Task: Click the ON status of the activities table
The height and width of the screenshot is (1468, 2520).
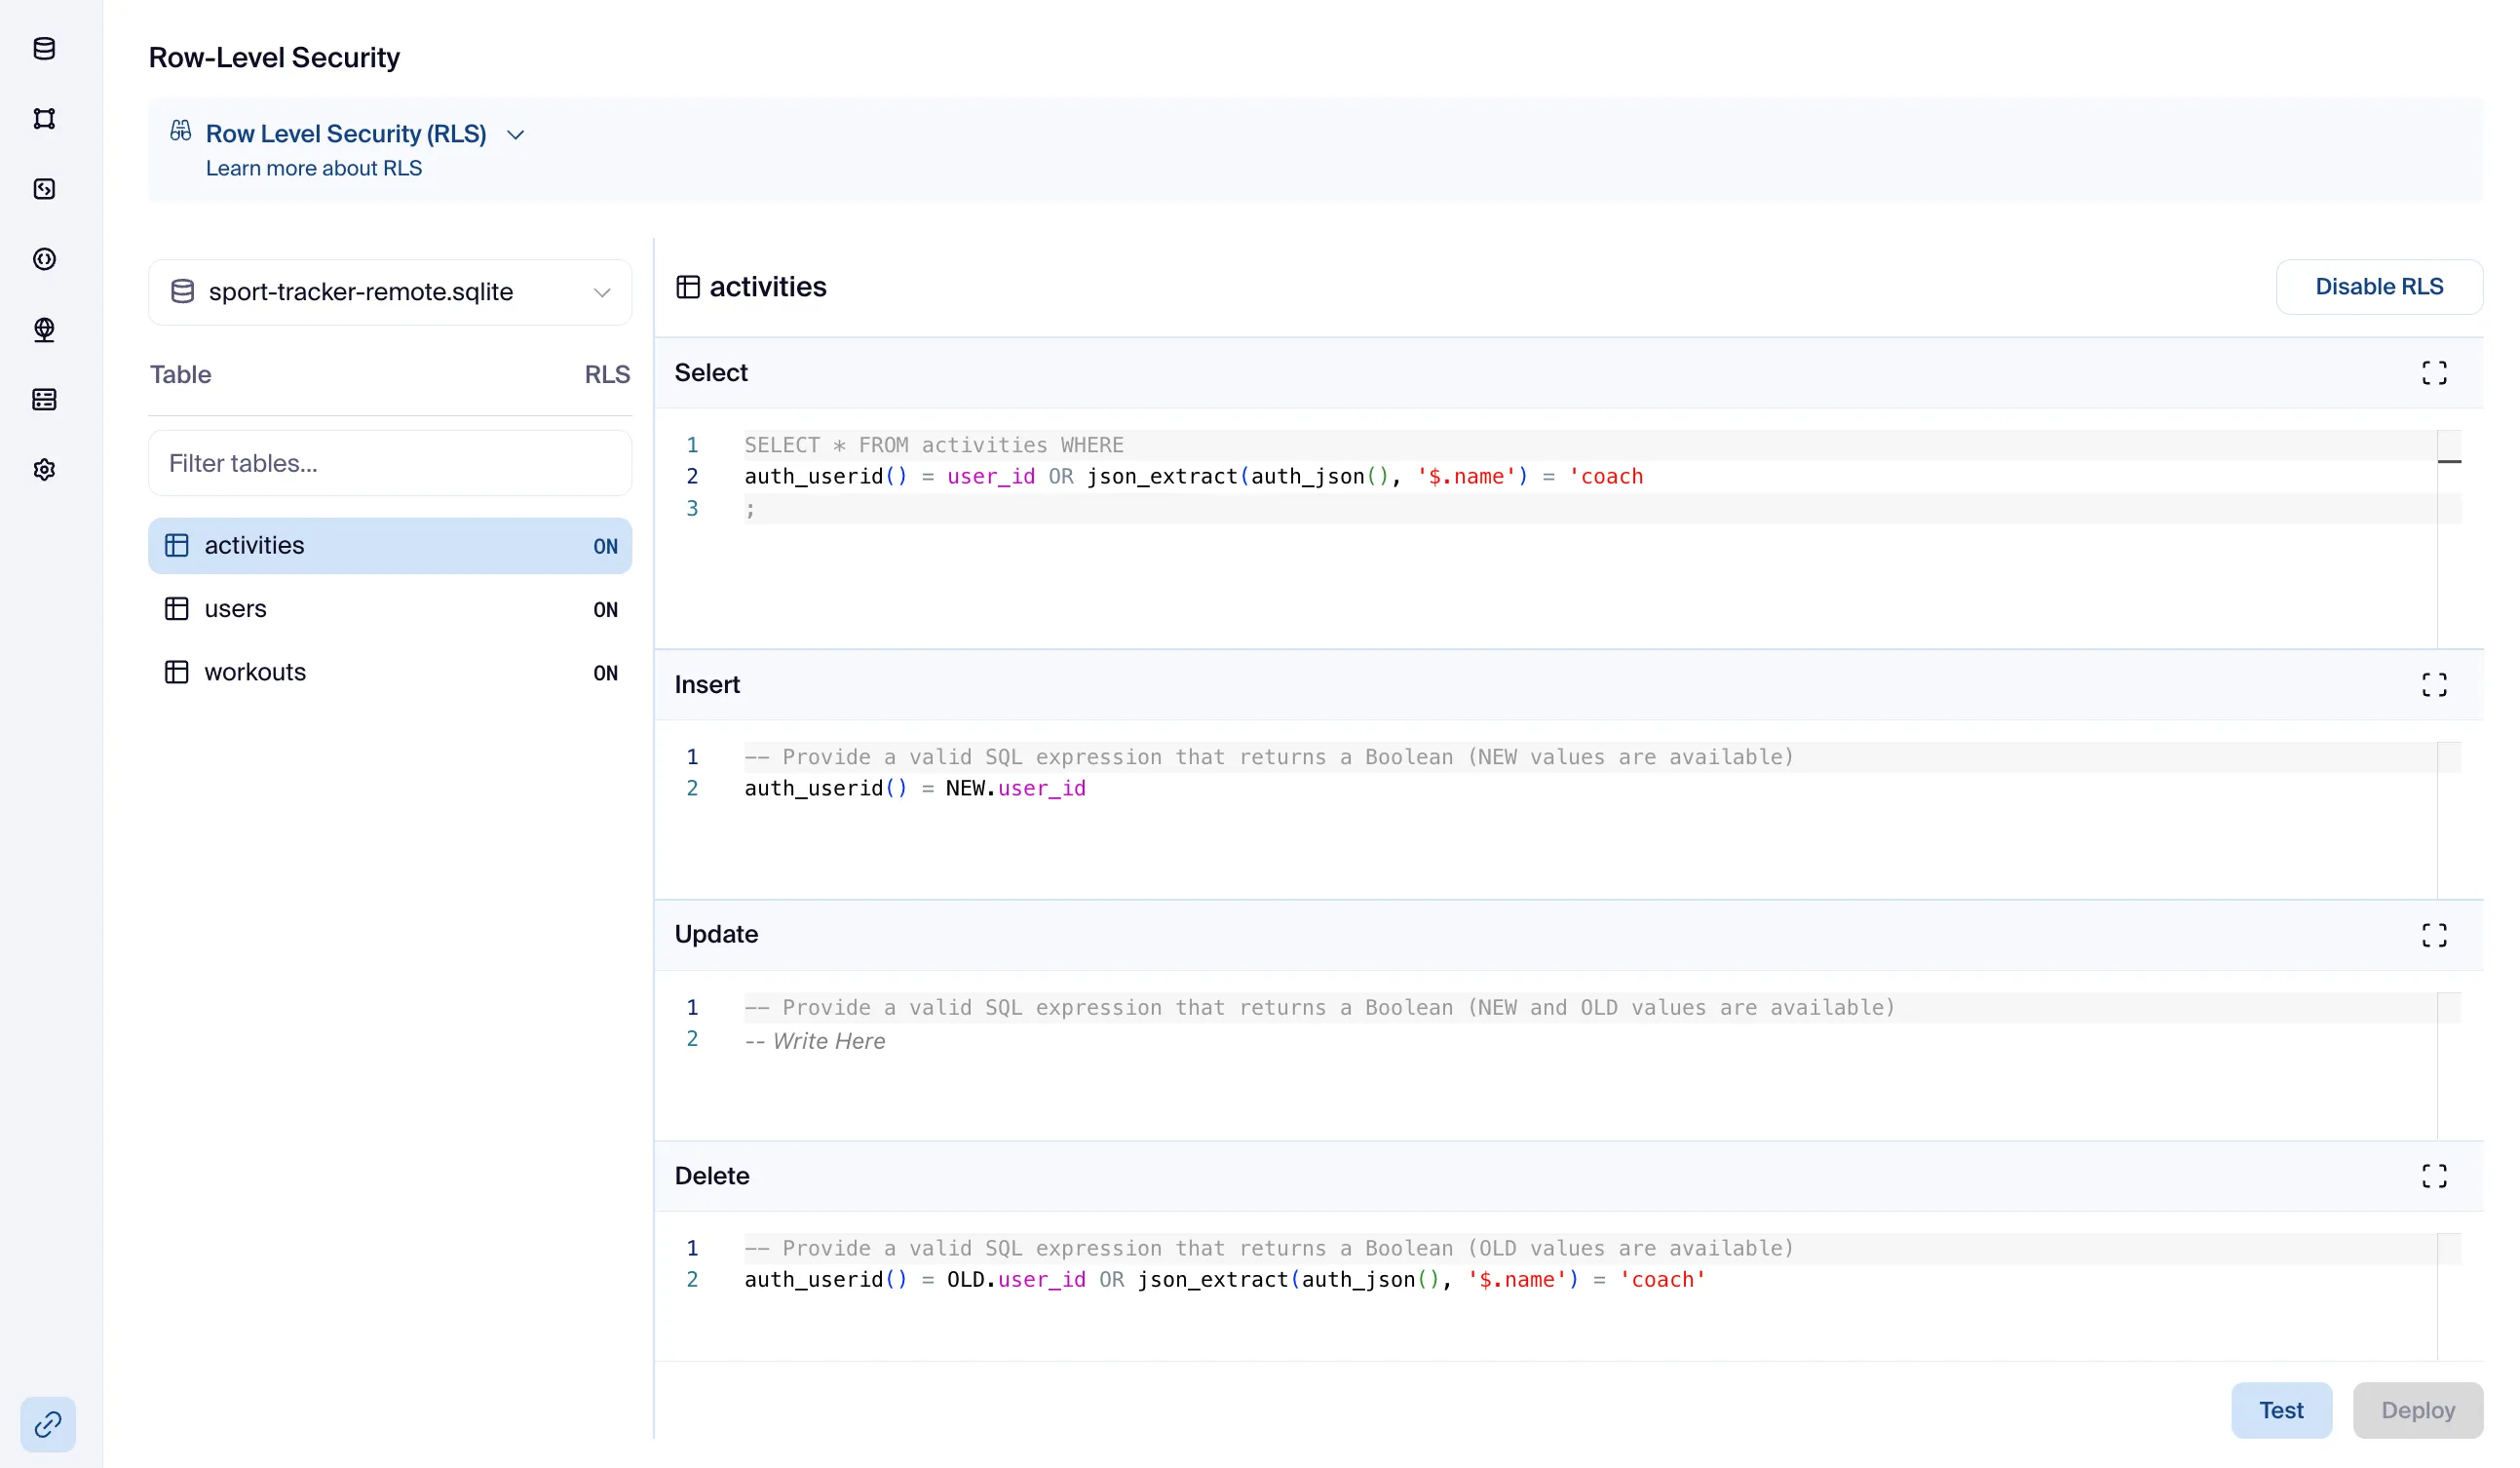Action: [605, 547]
